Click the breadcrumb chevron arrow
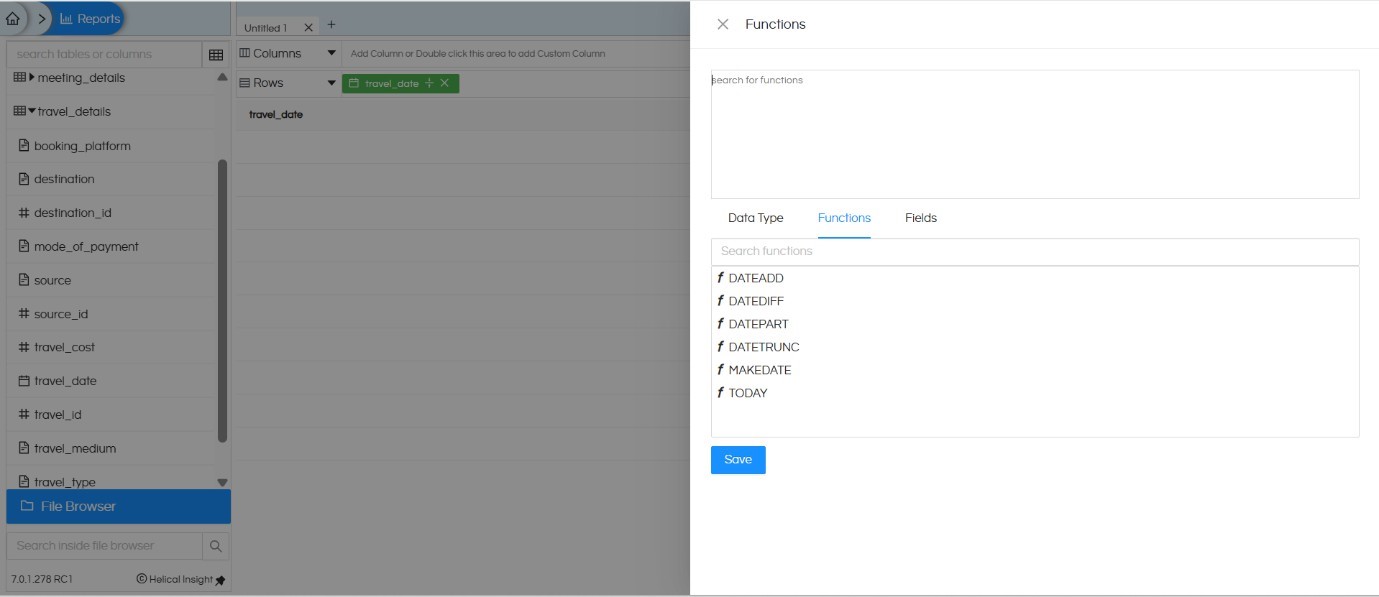The height and width of the screenshot is (597, 1379). pos(42,19)
